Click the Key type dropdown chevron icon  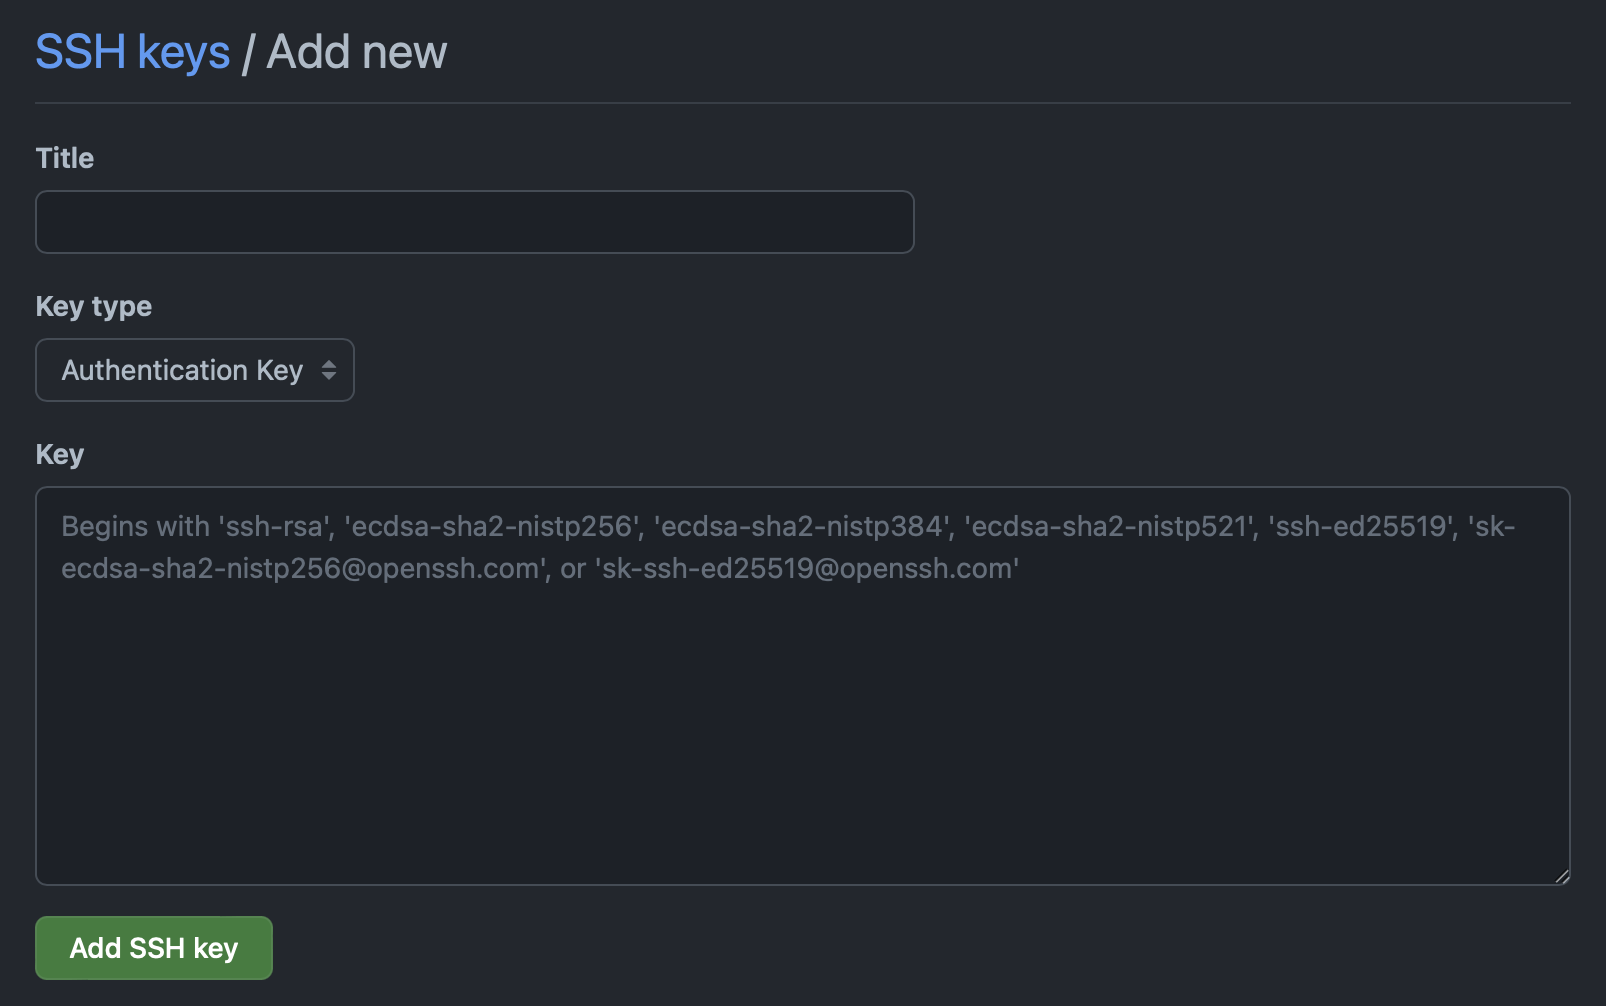pos(331,370)
